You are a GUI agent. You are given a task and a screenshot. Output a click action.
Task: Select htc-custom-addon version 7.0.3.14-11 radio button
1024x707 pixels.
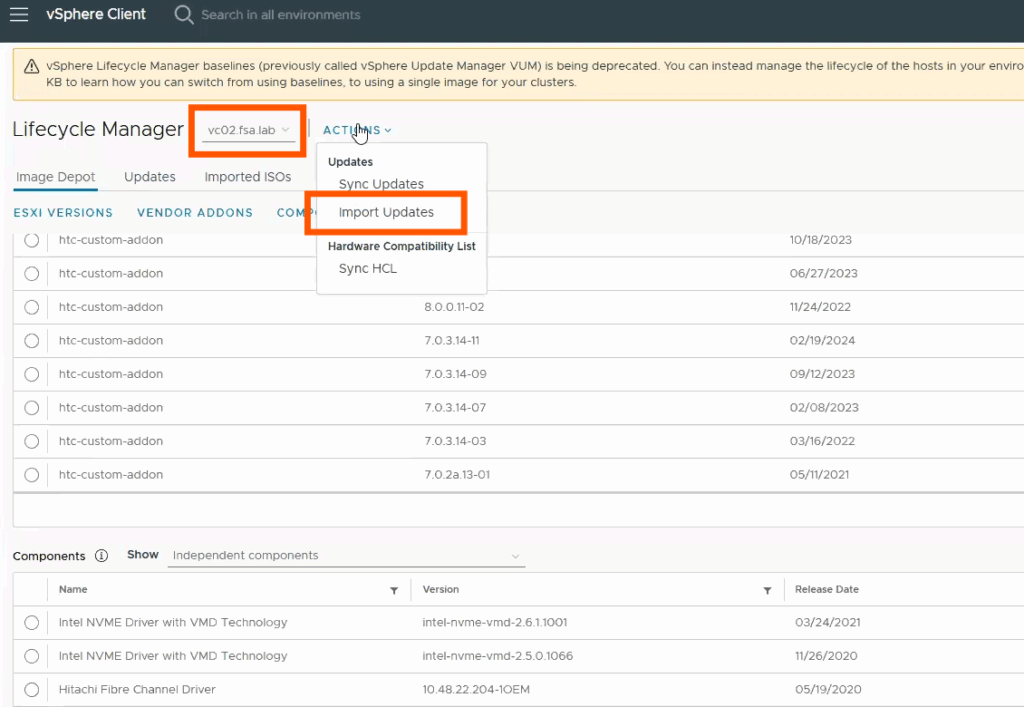(x=32, y=340)
